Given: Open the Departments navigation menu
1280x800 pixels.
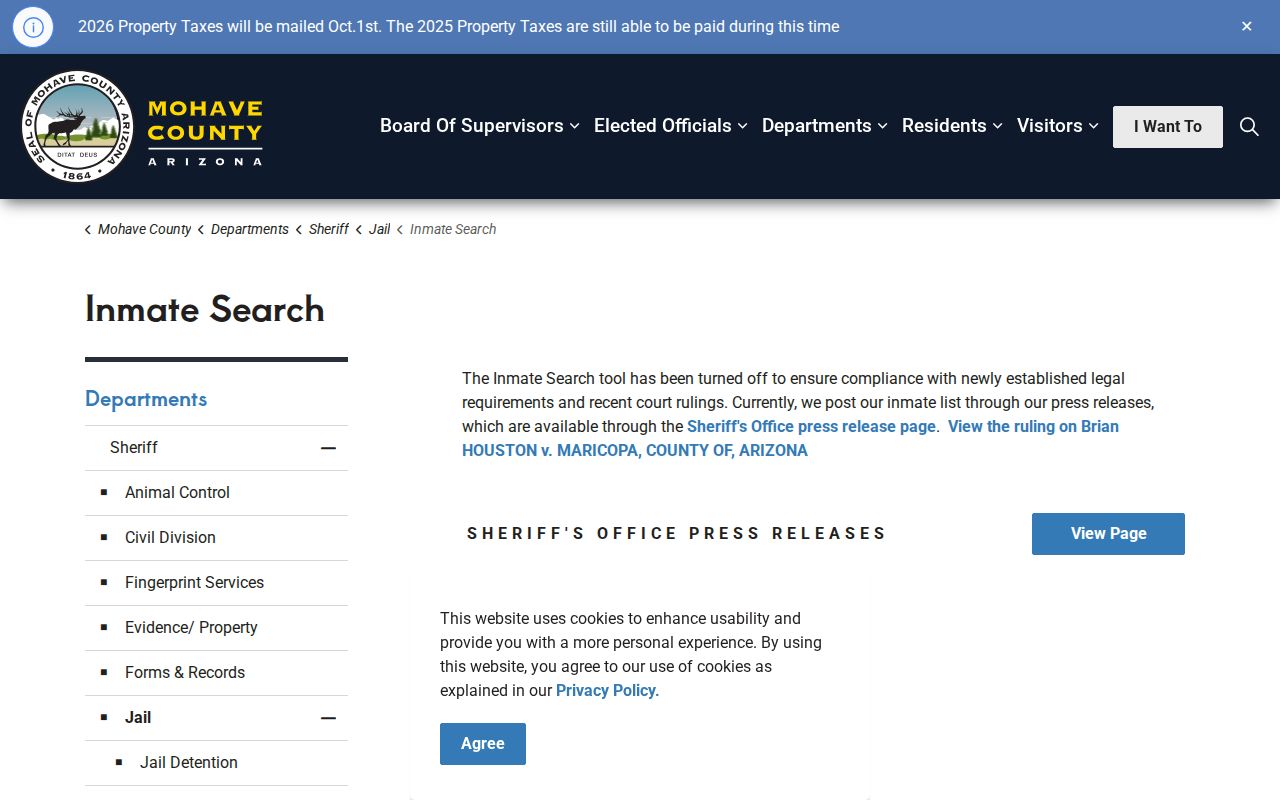Looking at the screenshot, I should tap(825, 126).
